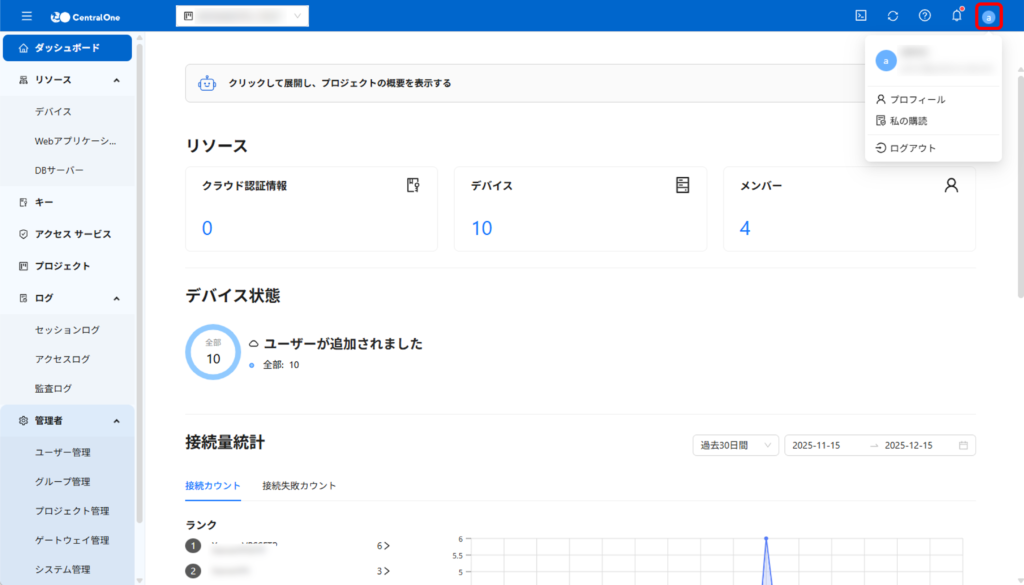Click the hamburger menu icon
The image size is (1024, 585).
pos(26,16)
